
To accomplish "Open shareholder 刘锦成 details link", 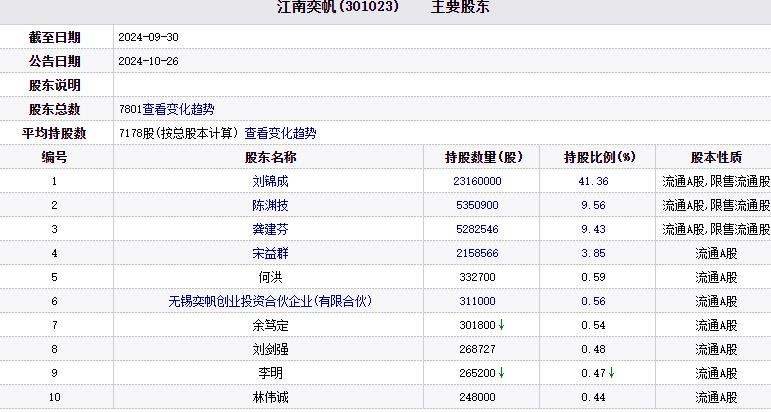I will pyautogui.click(x=270, y=181).
